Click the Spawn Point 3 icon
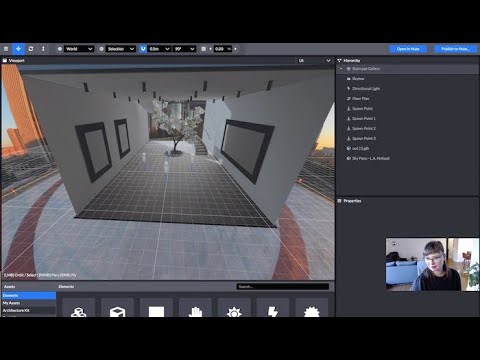Image resolution: width=480 pixels, height=360 pixels. [349, 139]
